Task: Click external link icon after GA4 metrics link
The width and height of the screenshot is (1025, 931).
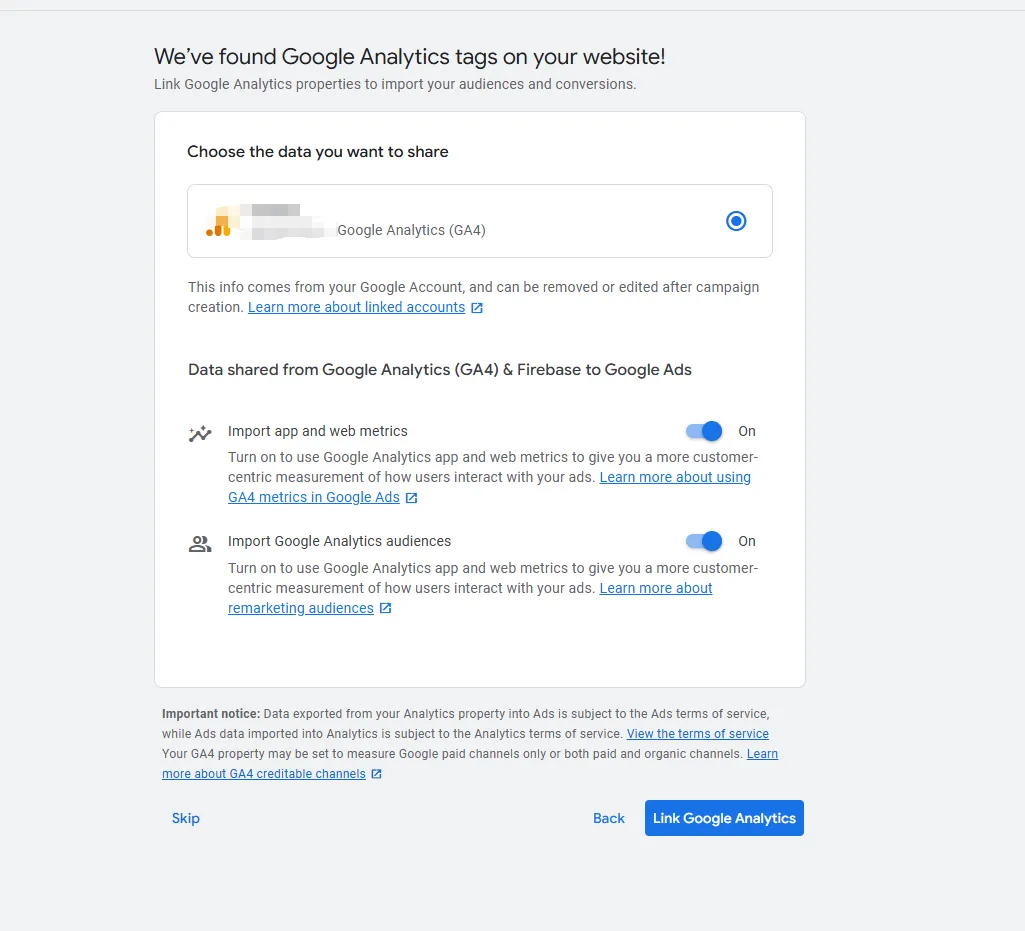Action: click(411, 498)
